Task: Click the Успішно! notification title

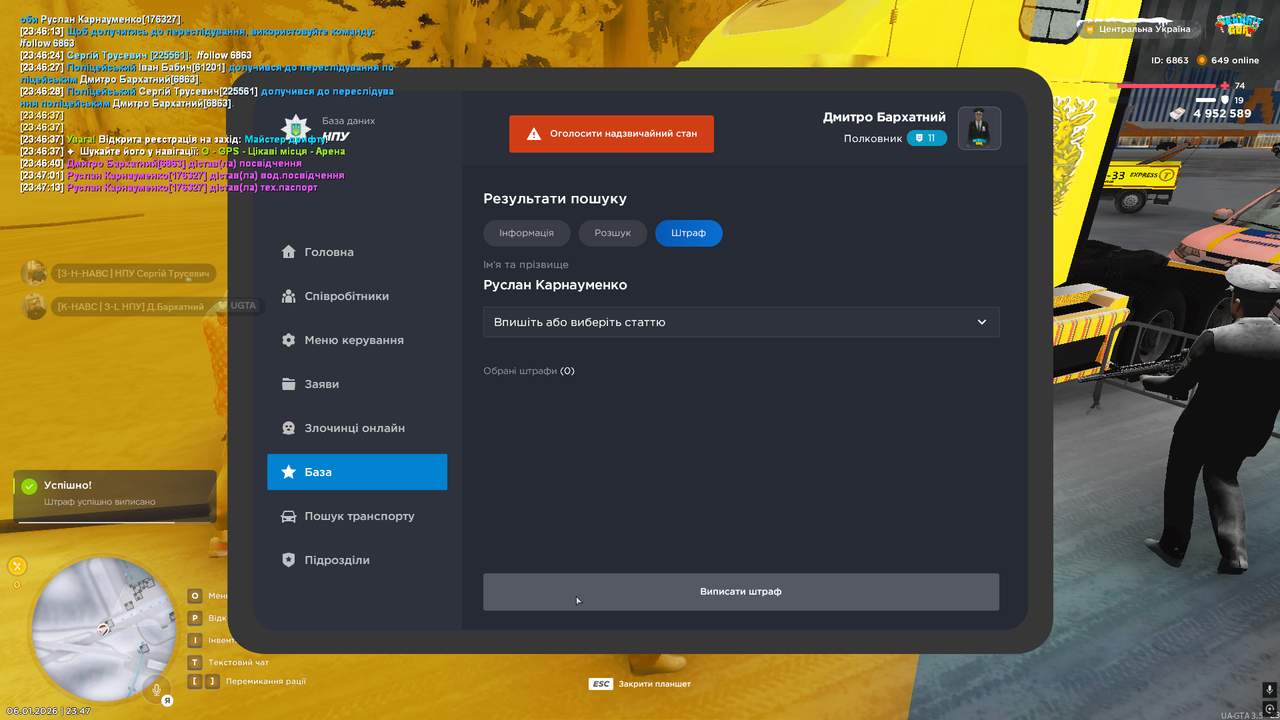Action: [68, 485]
